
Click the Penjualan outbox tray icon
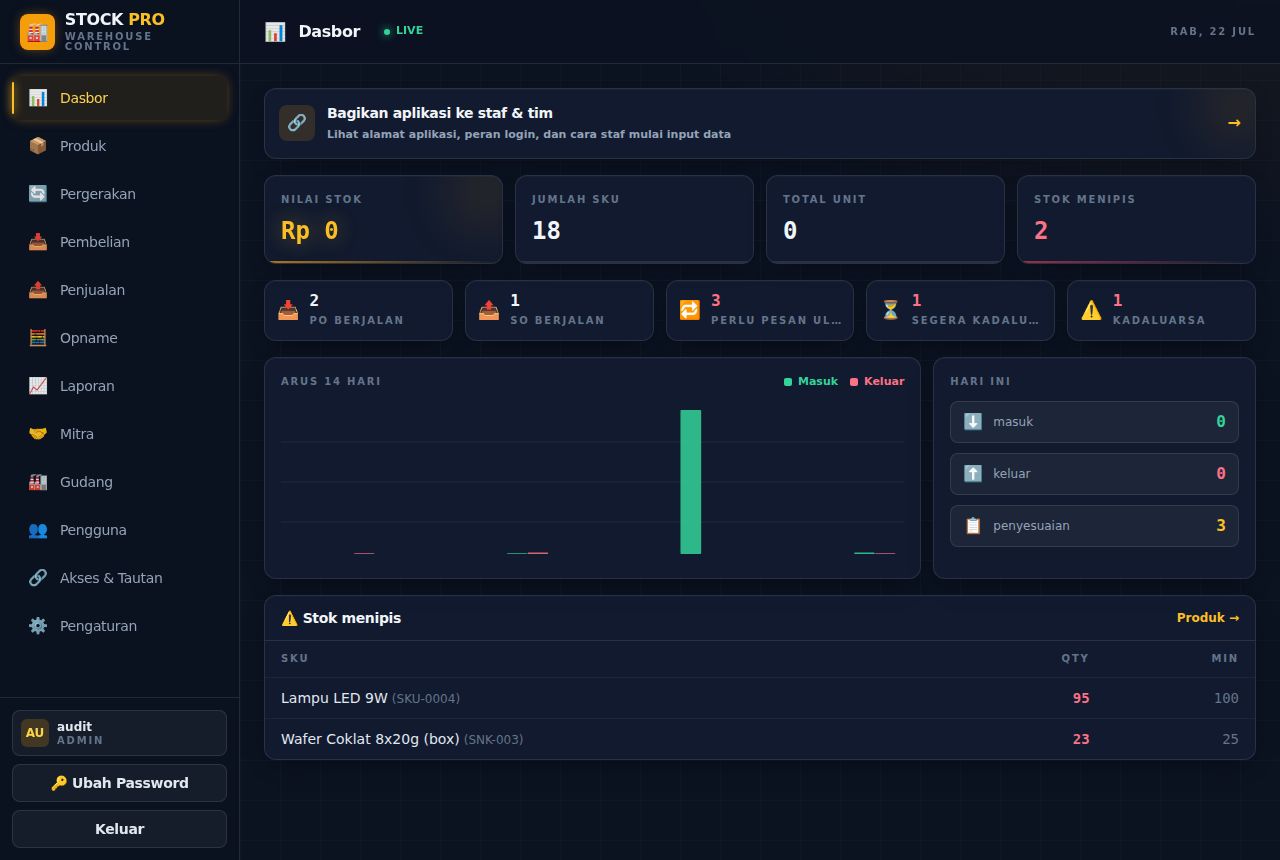tap(38, 290)
